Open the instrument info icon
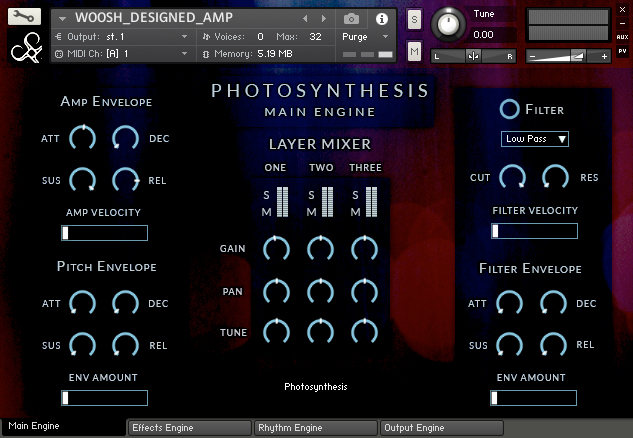The height and width of the screenshot is (438, 633). pyautogui.click(x=381, y=19)
